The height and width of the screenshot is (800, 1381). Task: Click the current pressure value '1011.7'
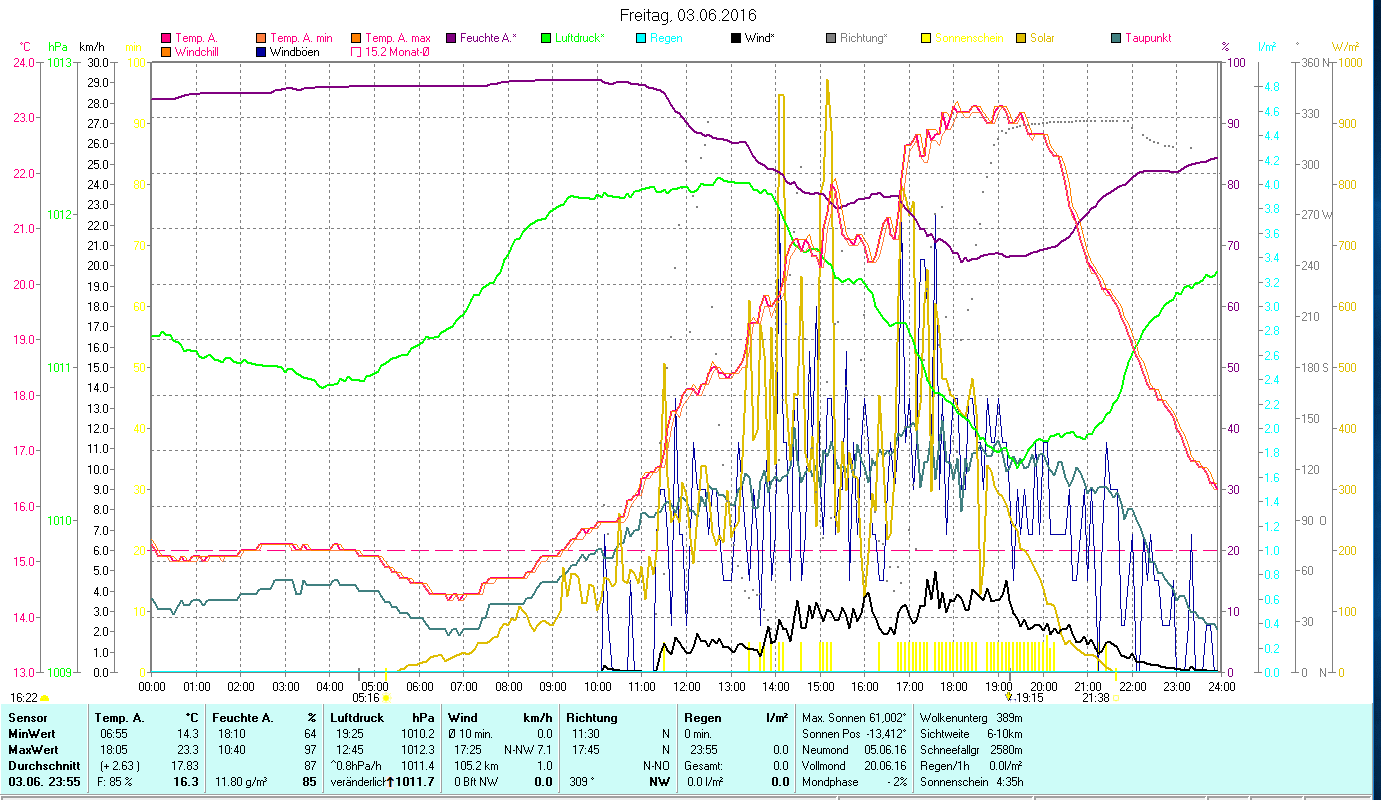point(415,782)
